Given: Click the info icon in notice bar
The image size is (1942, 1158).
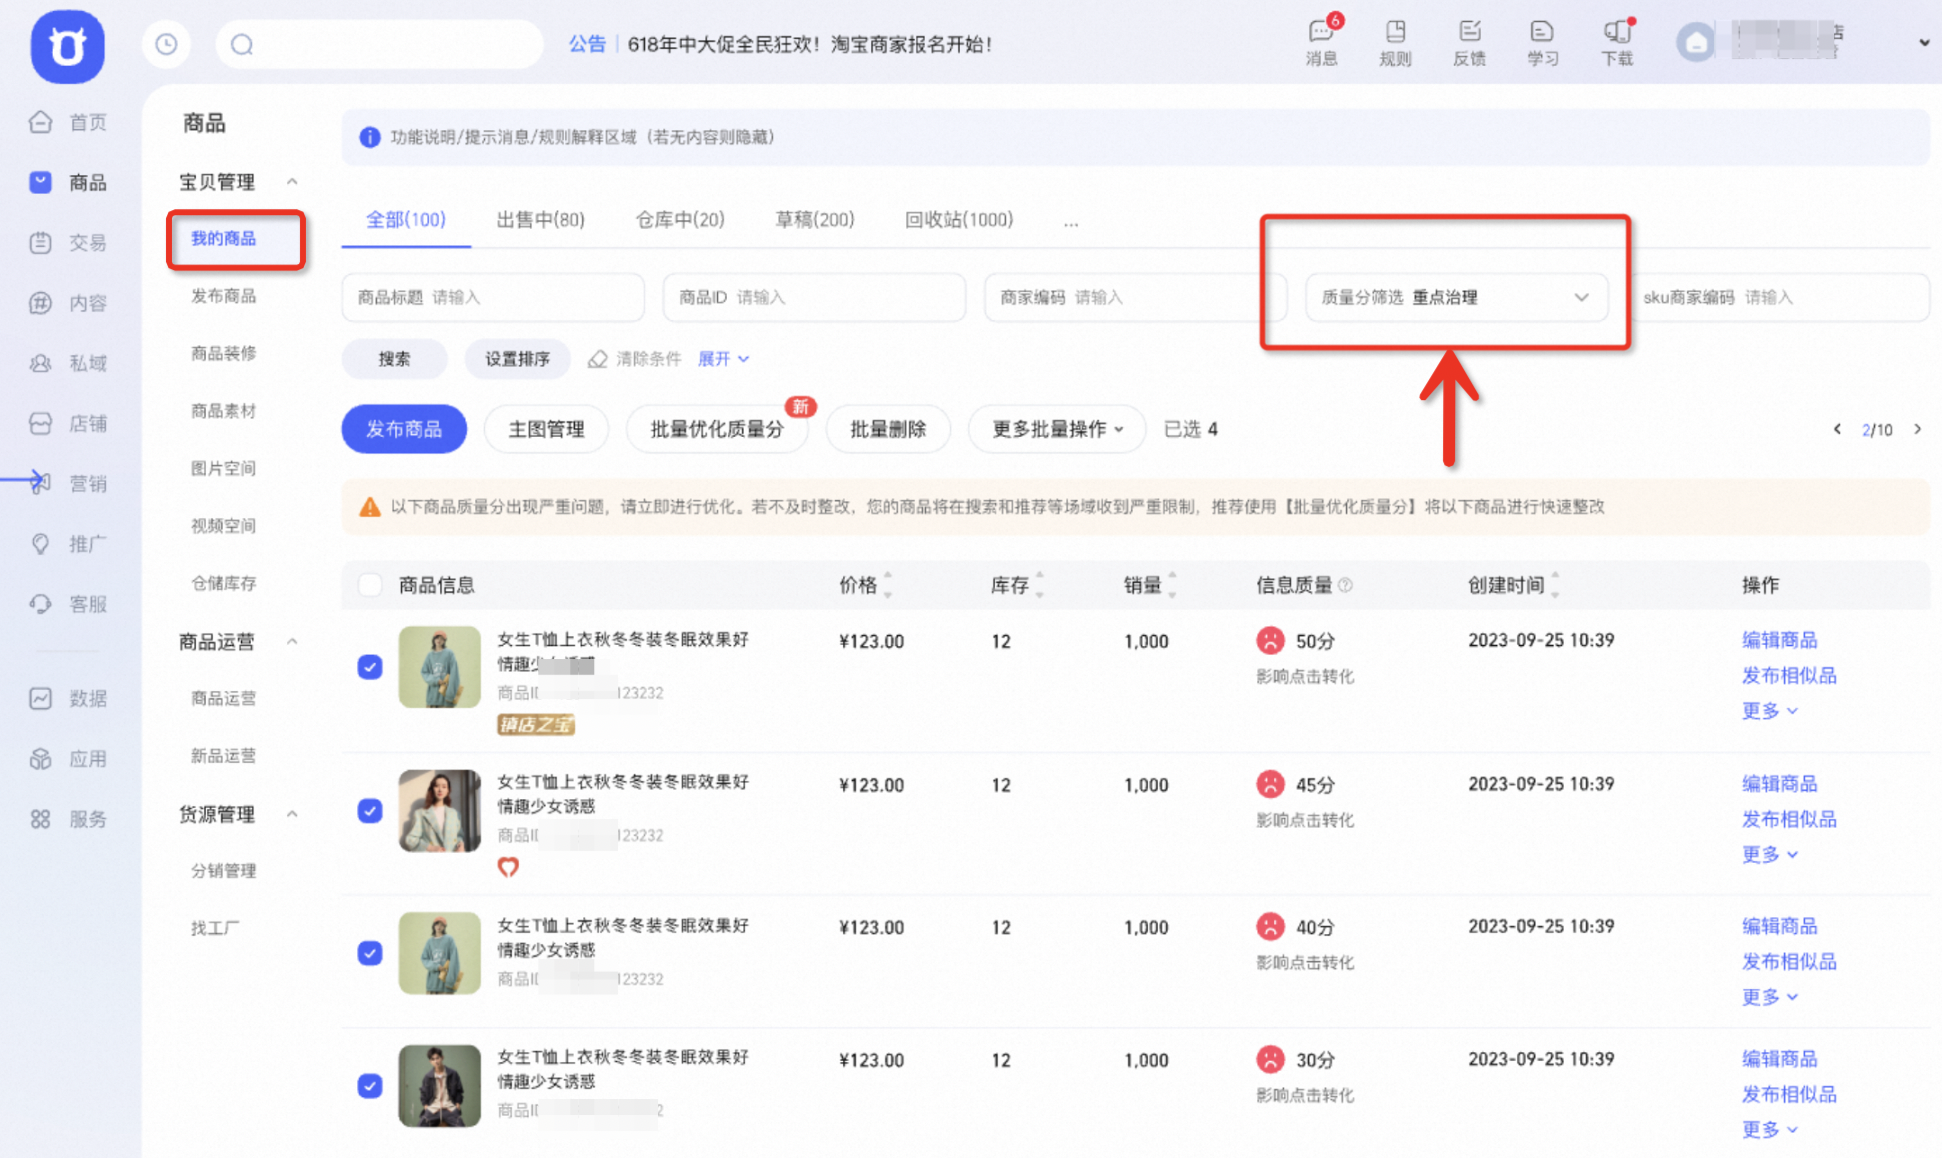Looking at the screenshot, I should coord(369,137).
